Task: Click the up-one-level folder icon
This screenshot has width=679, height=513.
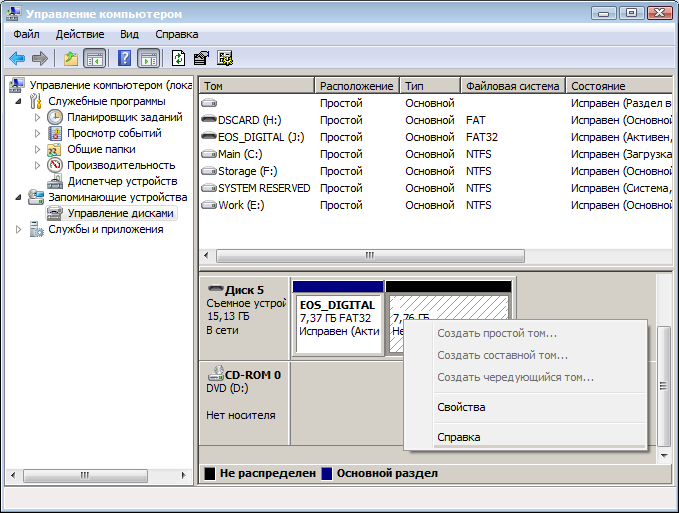Action: click(70, 58)
